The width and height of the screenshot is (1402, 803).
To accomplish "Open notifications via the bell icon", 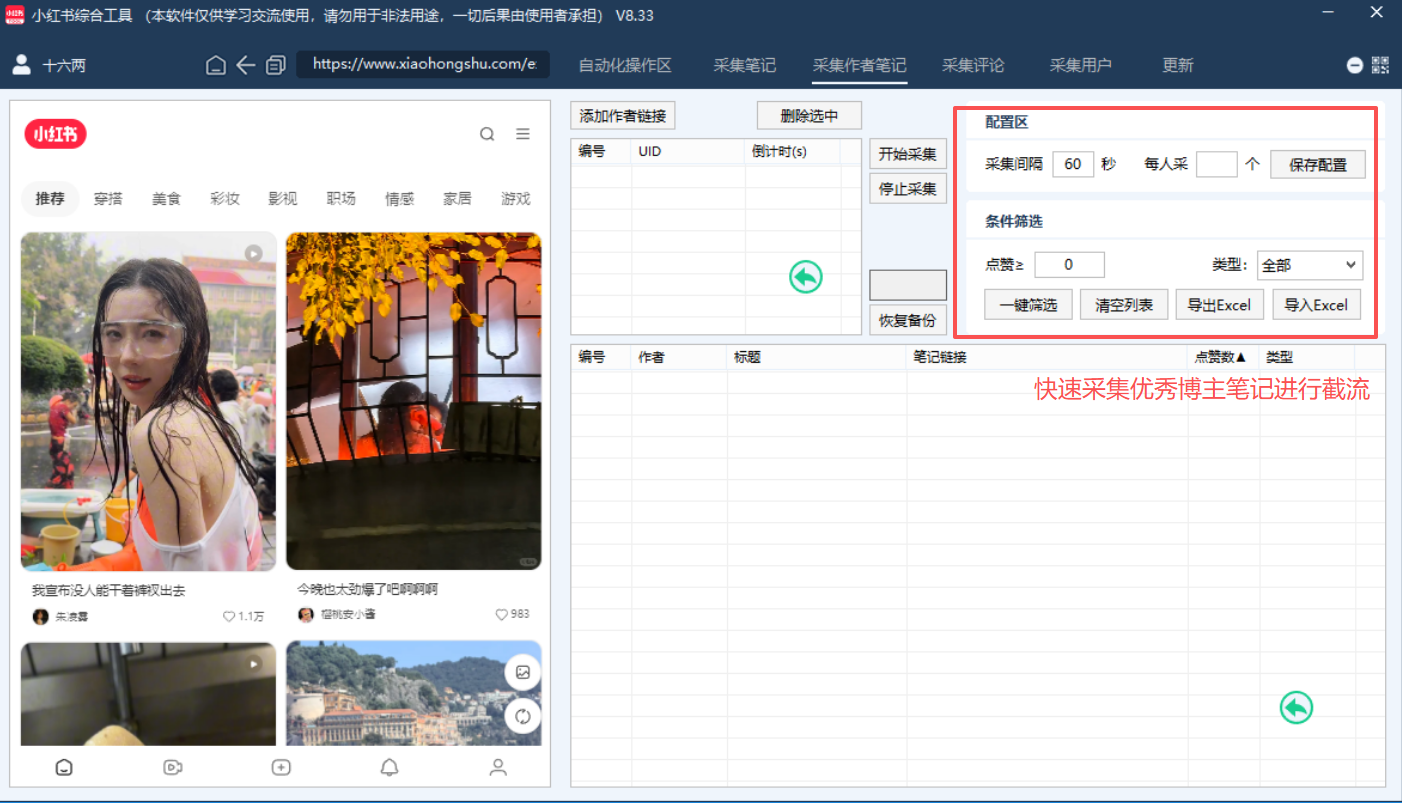I will click(x=390, y=767).
